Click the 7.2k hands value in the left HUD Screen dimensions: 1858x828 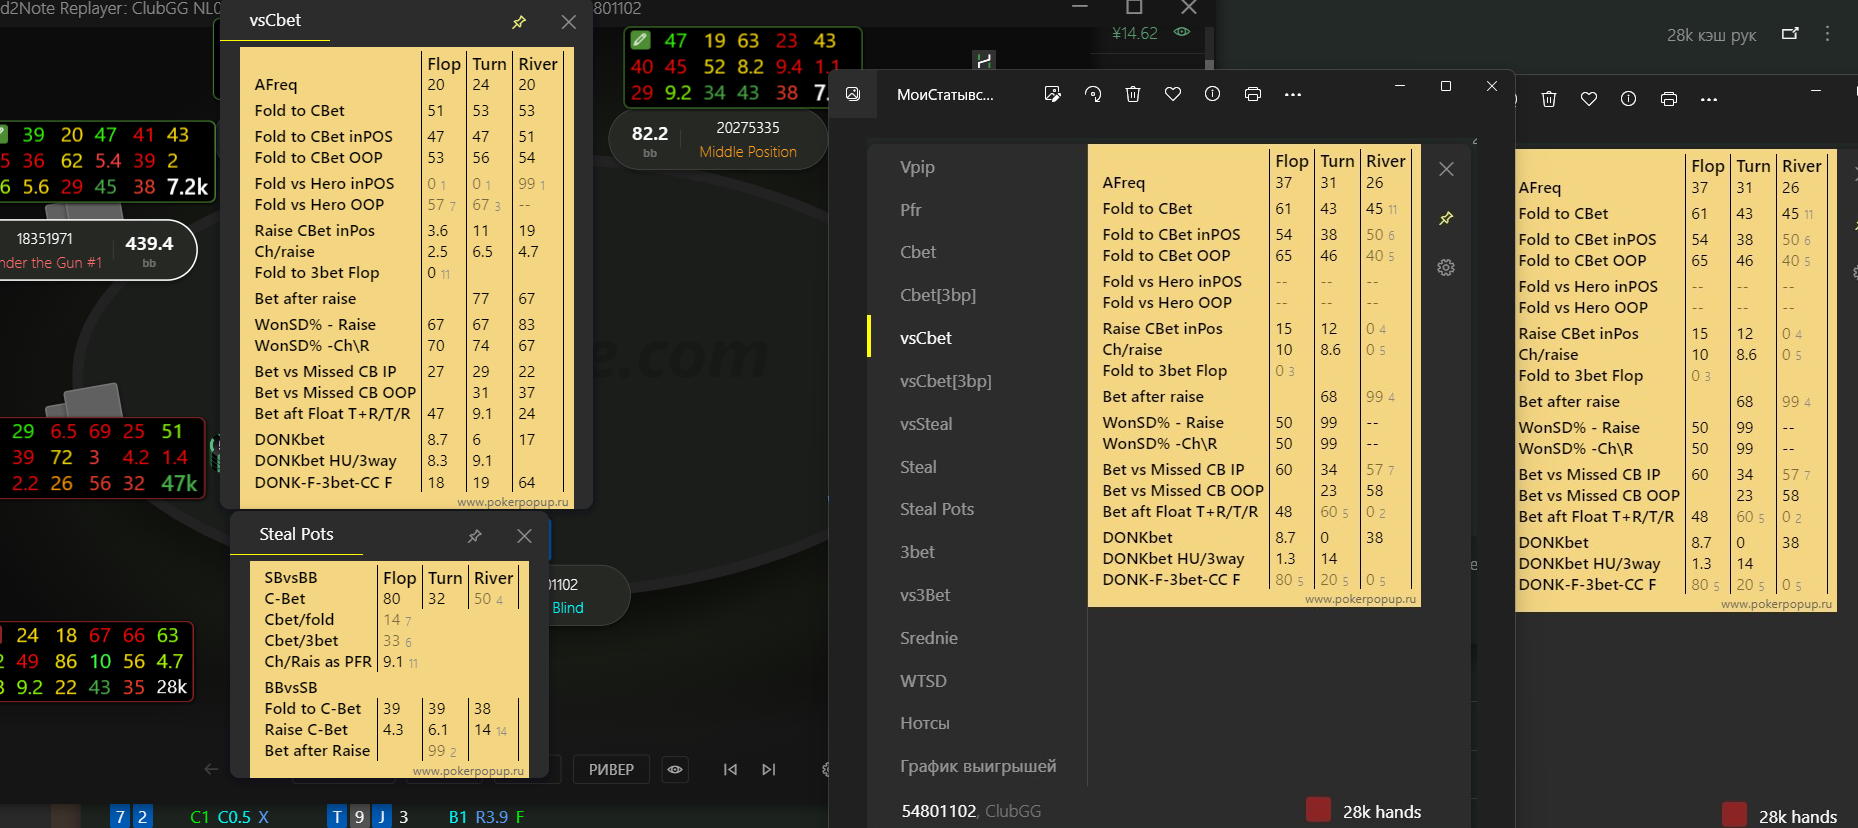point(187,187)
